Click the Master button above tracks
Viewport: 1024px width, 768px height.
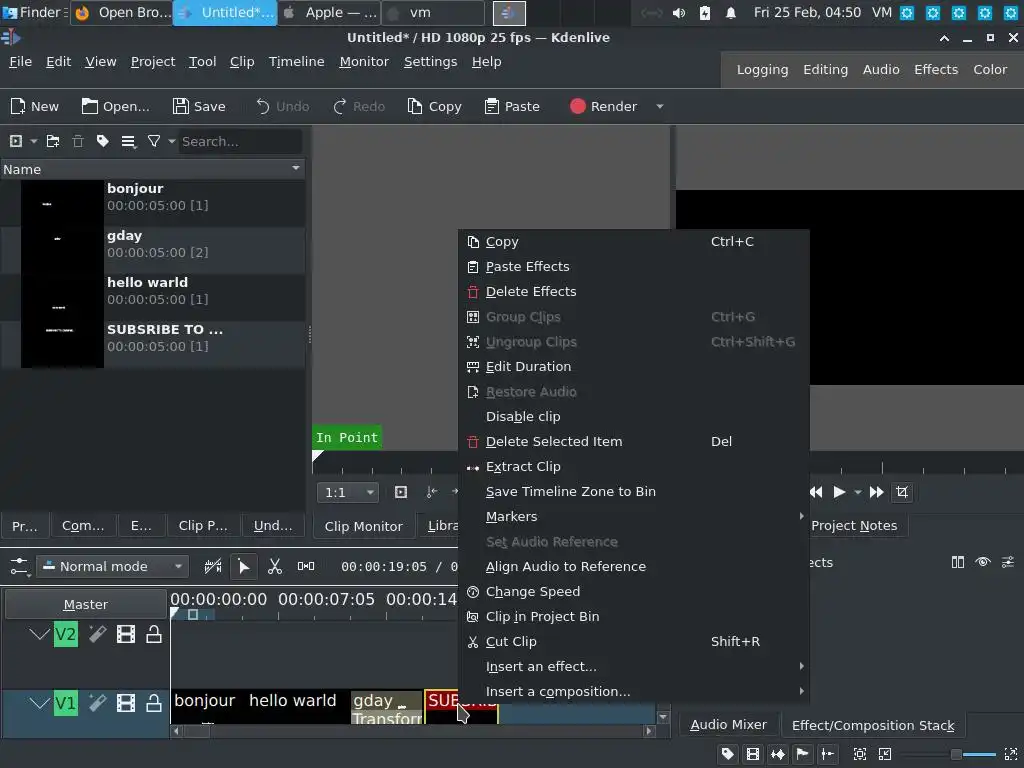86,605
